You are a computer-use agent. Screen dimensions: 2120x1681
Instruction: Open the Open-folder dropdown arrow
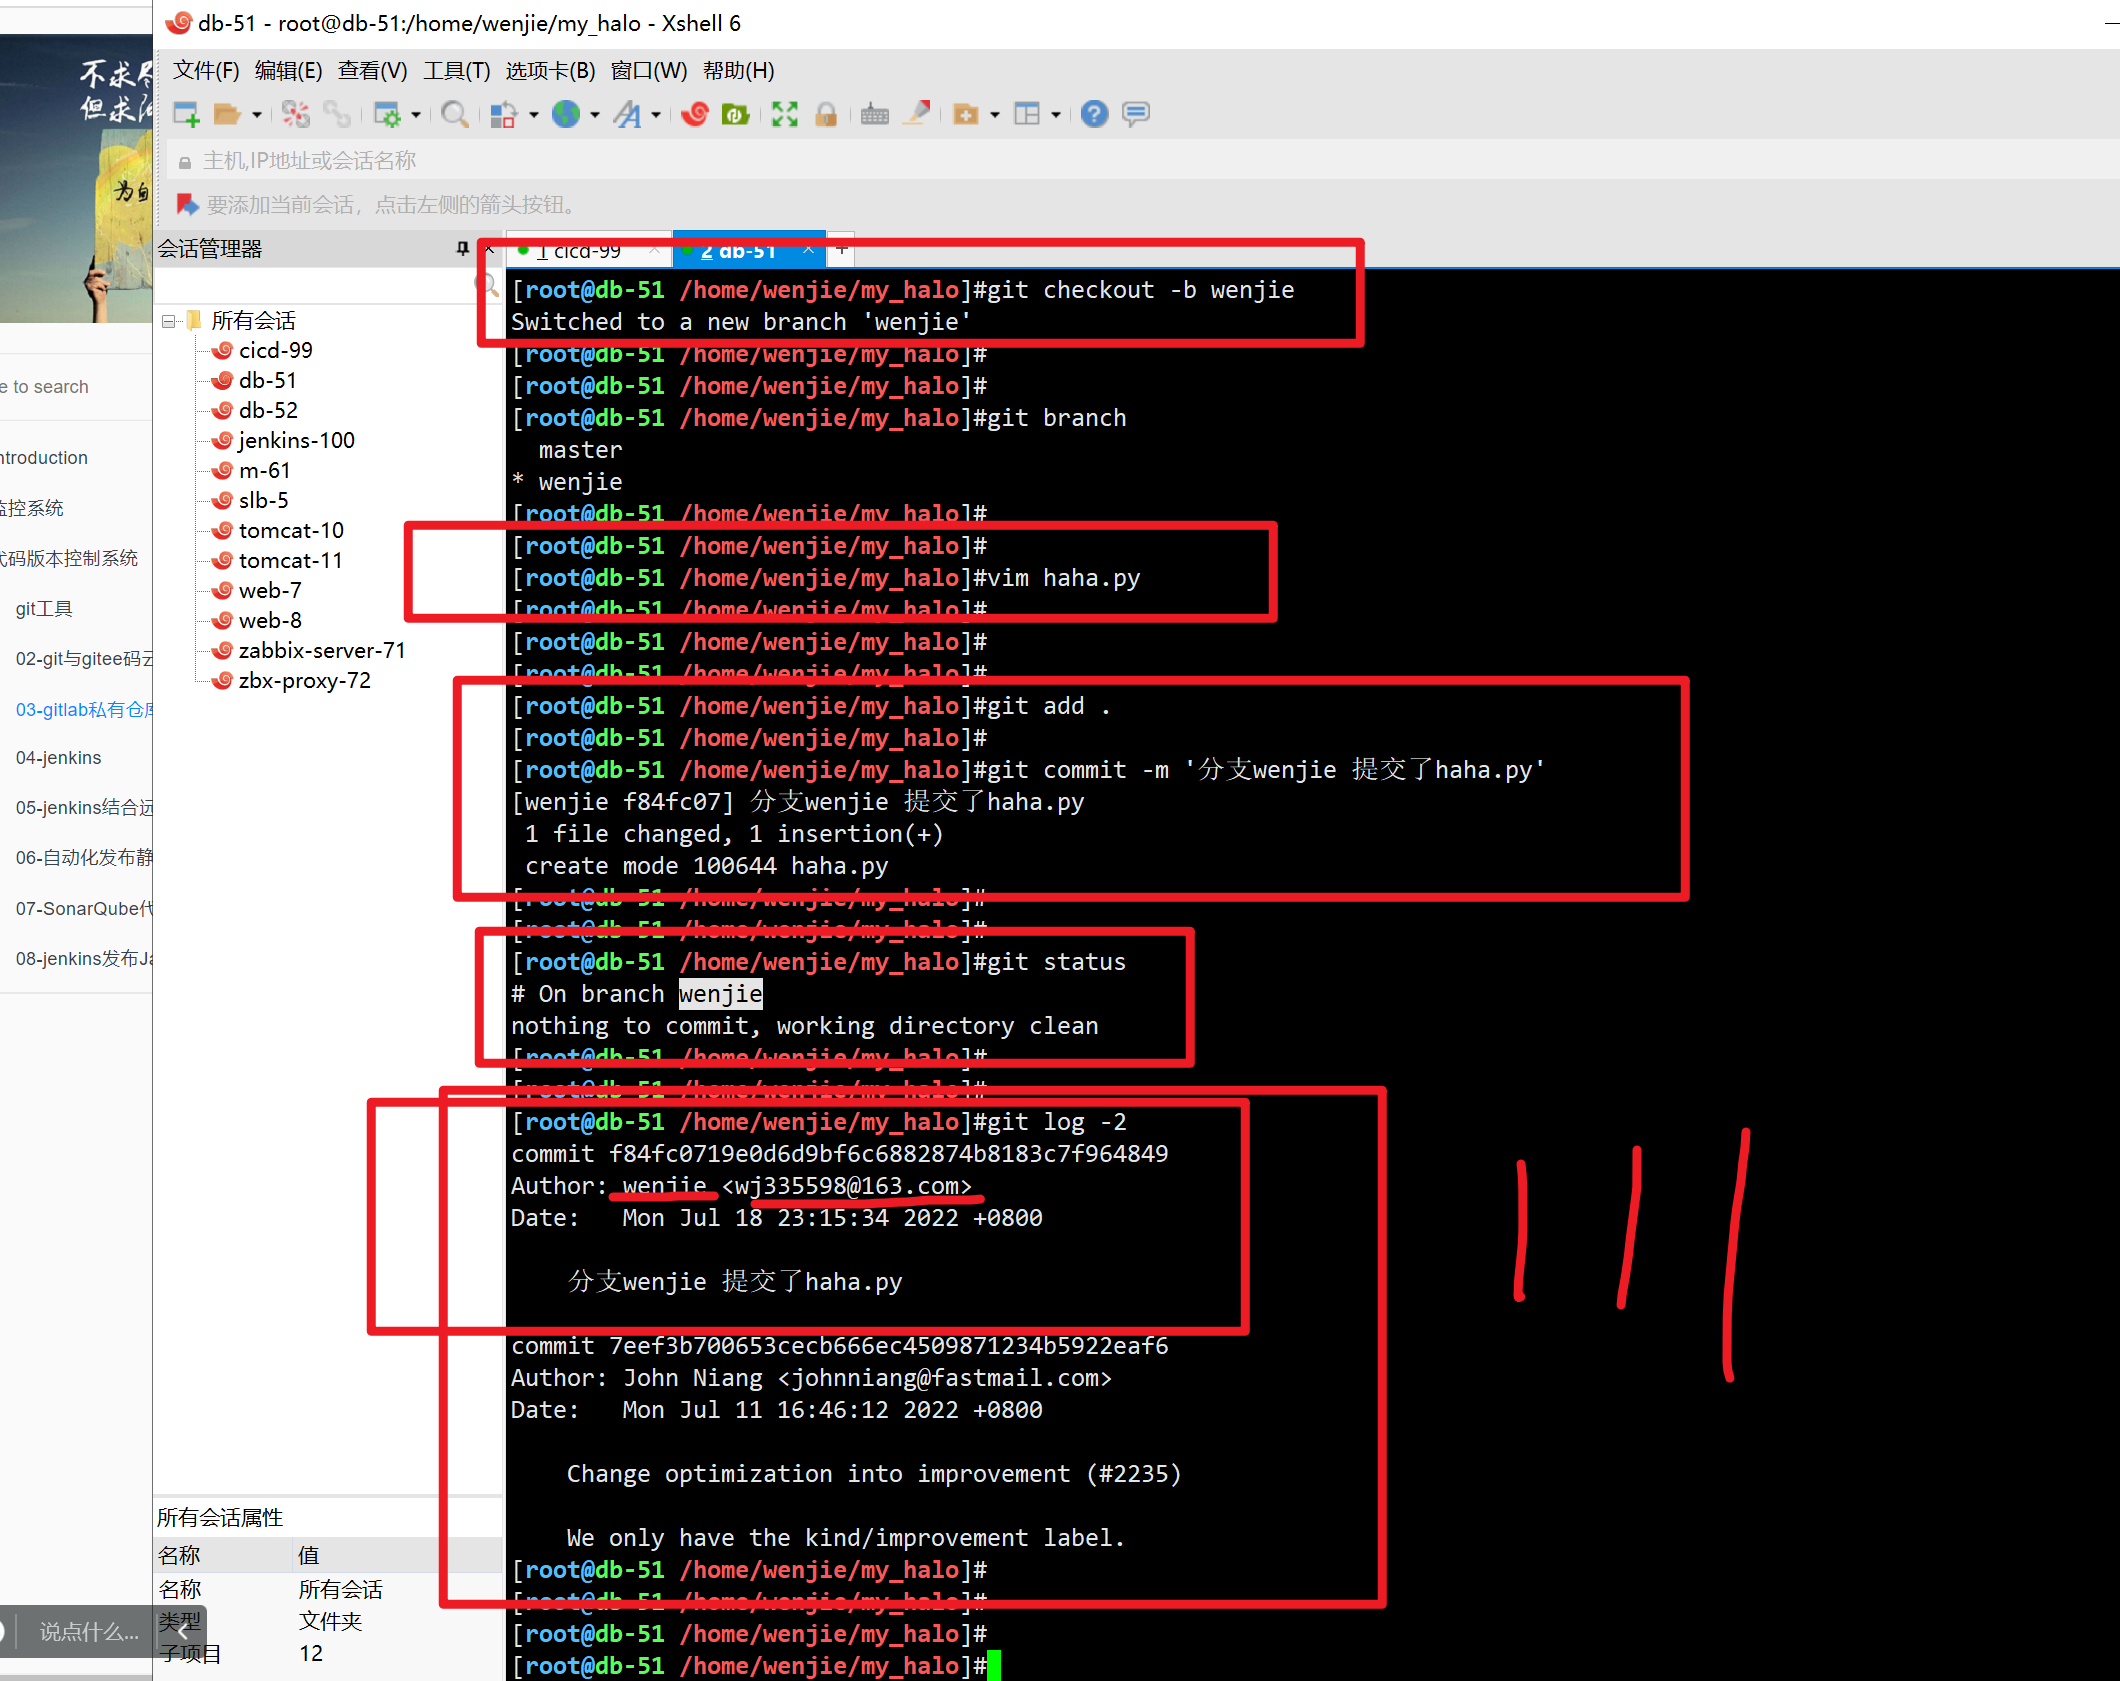[x=257, y=115]
